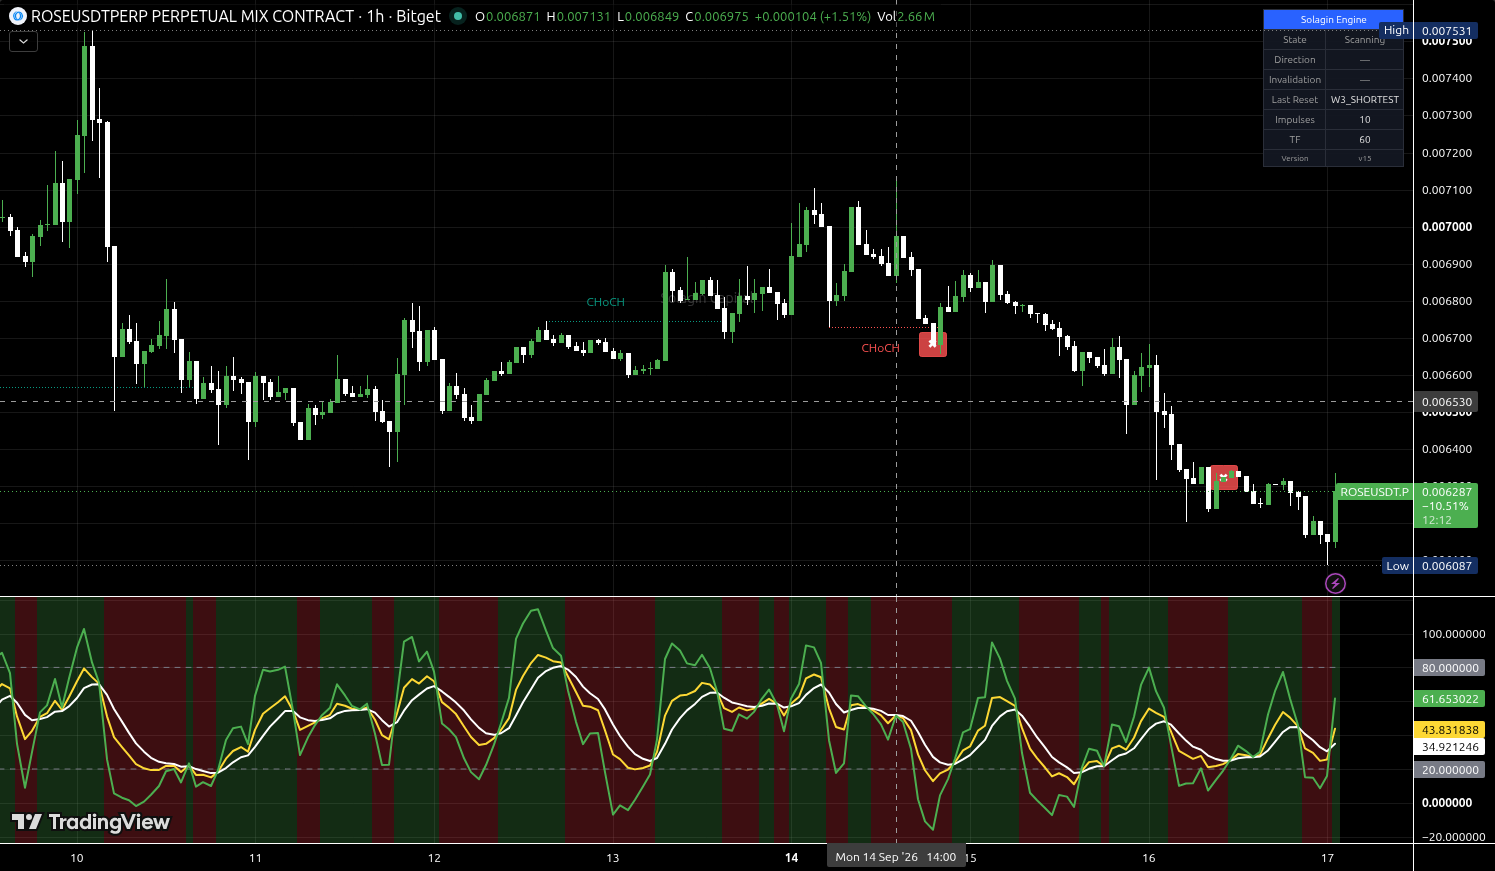Collapse the chart legend chevron
1495x871 pixels.
click(x=23, y=41)
